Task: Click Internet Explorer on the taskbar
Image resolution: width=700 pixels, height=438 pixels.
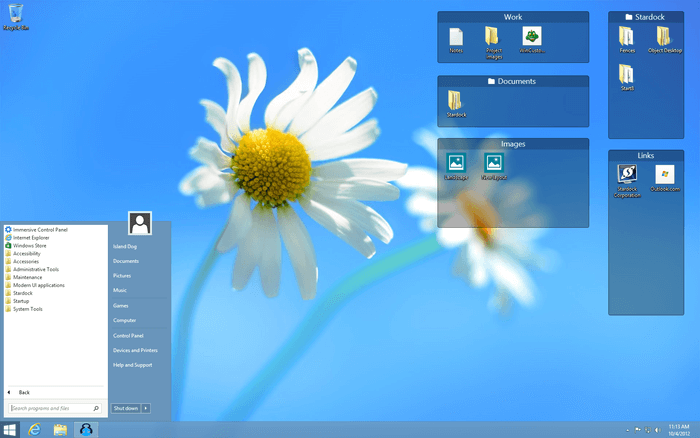Action: pyautogui.click(x=35, y=429)
